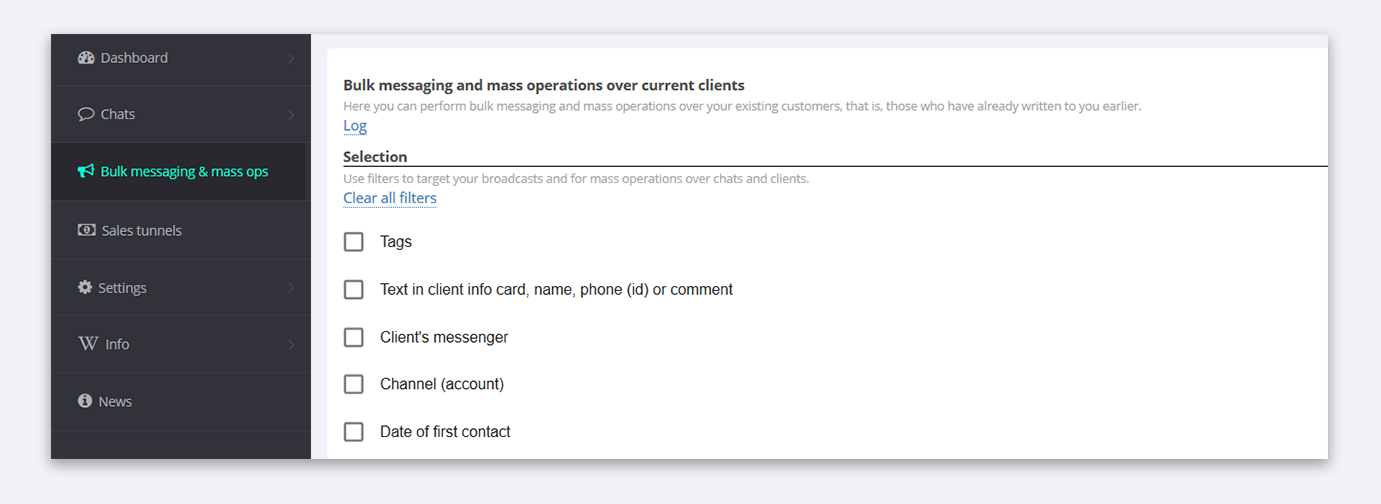The height and width of the screenshot is (504, 1381).
Task: Click the News info circle icon
Action: click(85, 401)
